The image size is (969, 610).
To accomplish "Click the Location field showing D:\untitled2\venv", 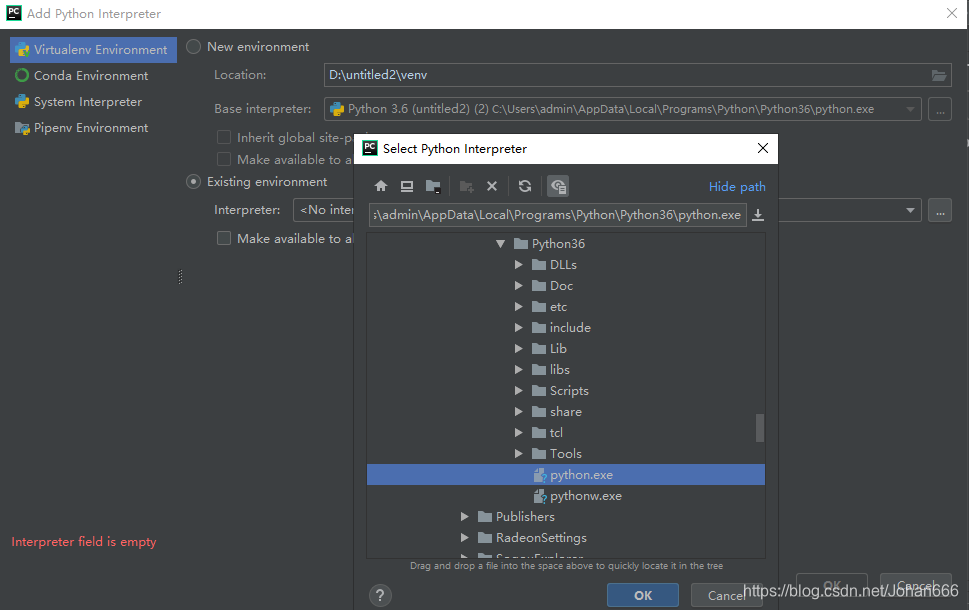I will tap(637, 75).
